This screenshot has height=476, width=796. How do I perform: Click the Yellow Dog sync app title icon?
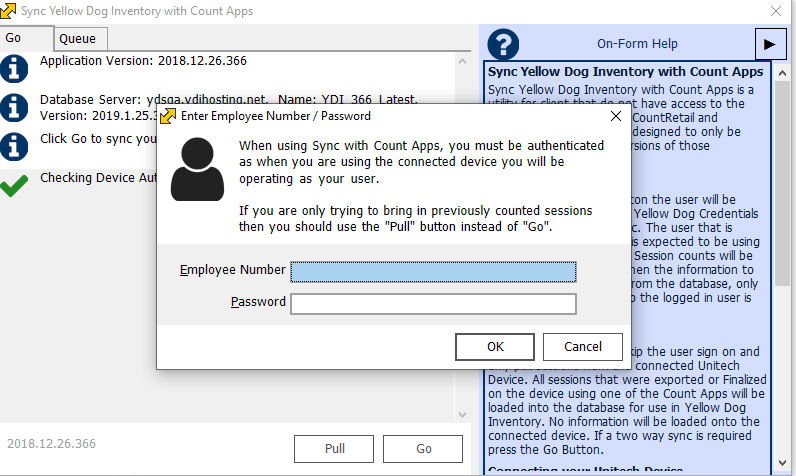10,11
